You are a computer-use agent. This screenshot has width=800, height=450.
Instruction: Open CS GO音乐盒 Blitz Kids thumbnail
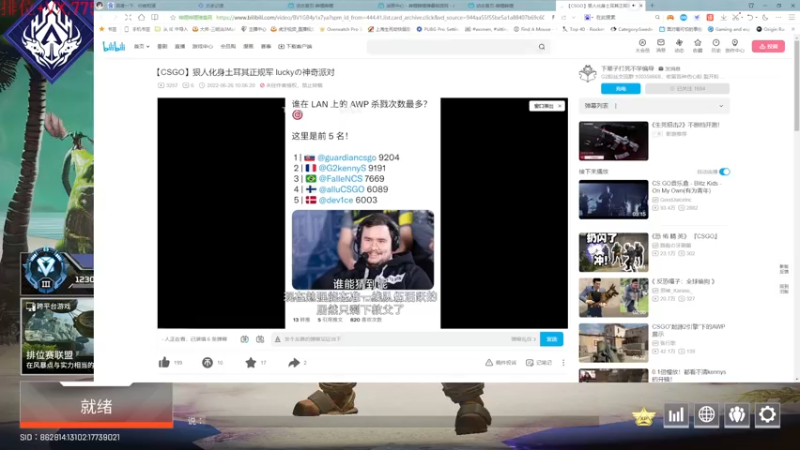pyautogui.click(x=613, y=199)
